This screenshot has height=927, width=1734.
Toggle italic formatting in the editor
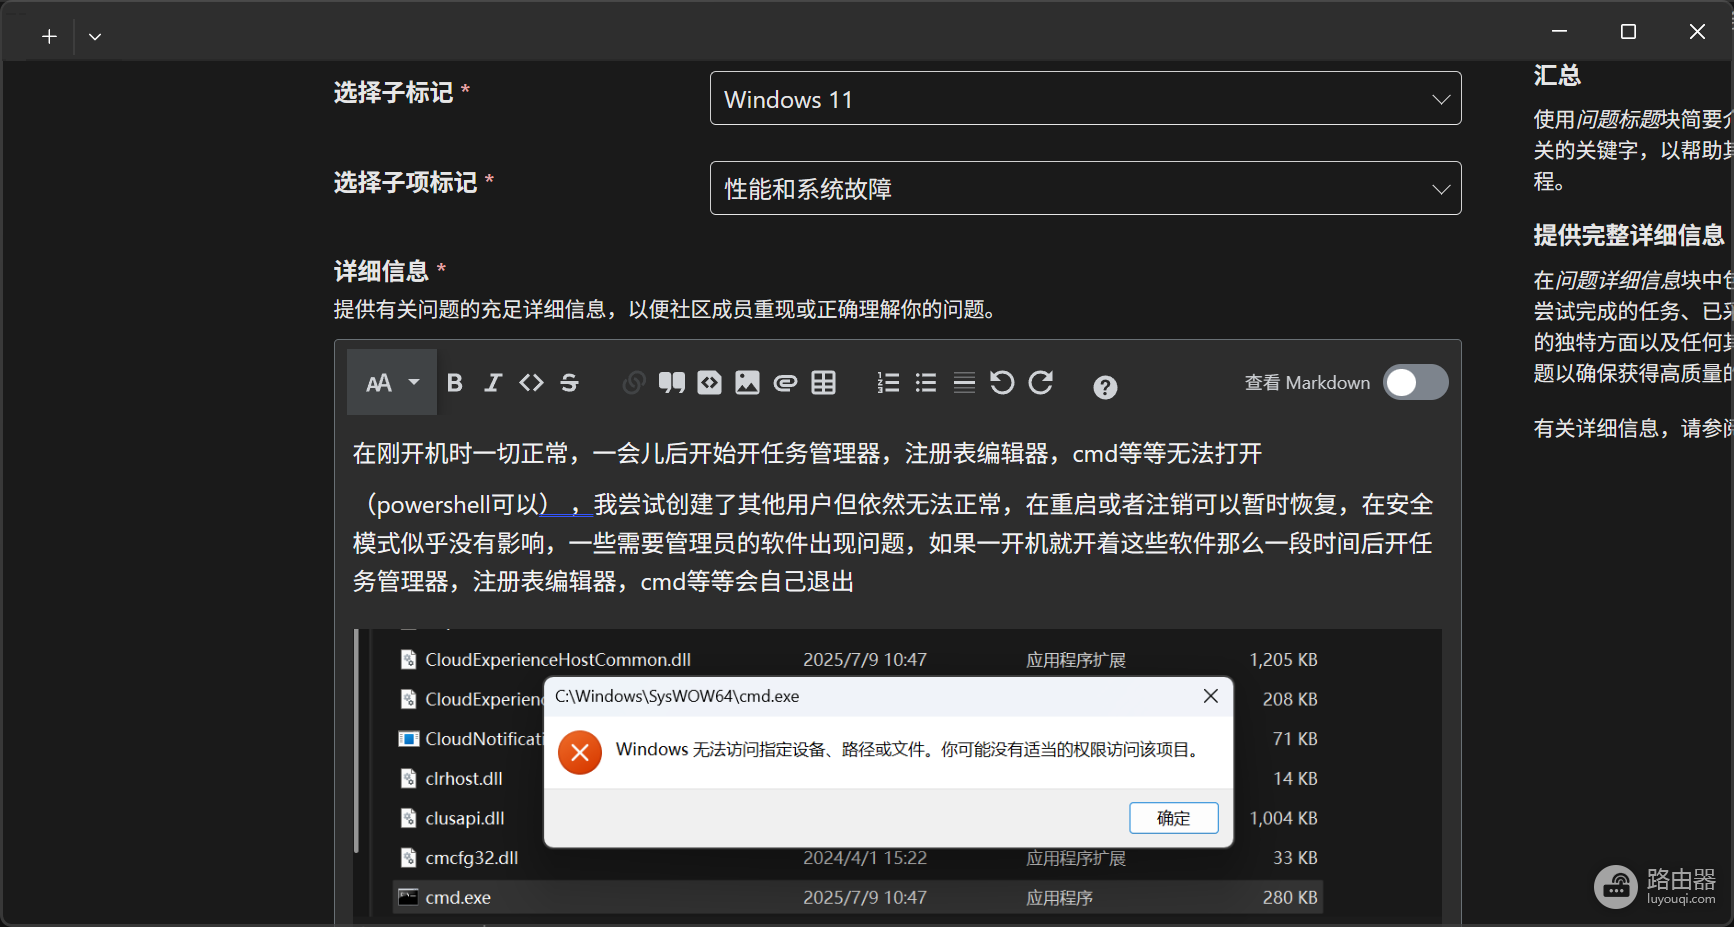click(x=493, y=383)
